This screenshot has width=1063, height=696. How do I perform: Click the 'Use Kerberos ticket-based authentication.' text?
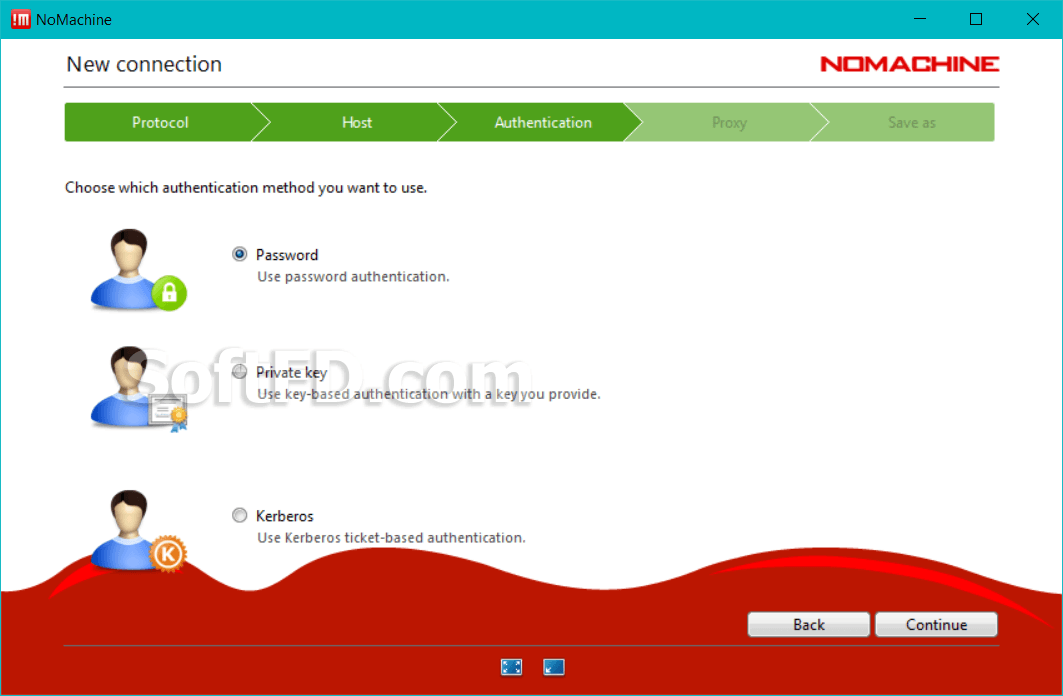click(391, 537)
